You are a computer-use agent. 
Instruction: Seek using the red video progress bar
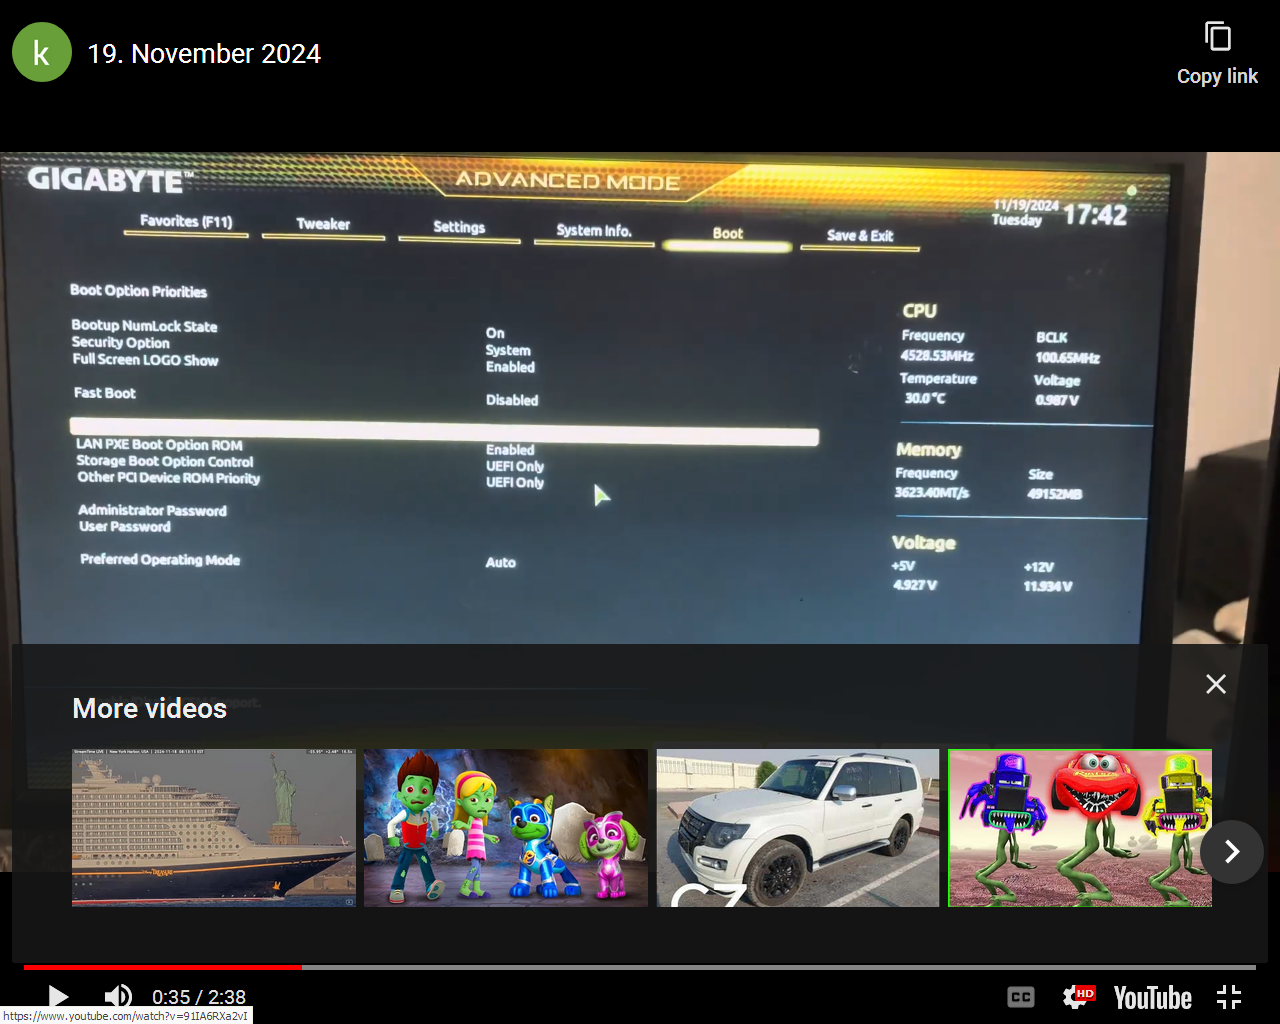click(x=640, y=967)
